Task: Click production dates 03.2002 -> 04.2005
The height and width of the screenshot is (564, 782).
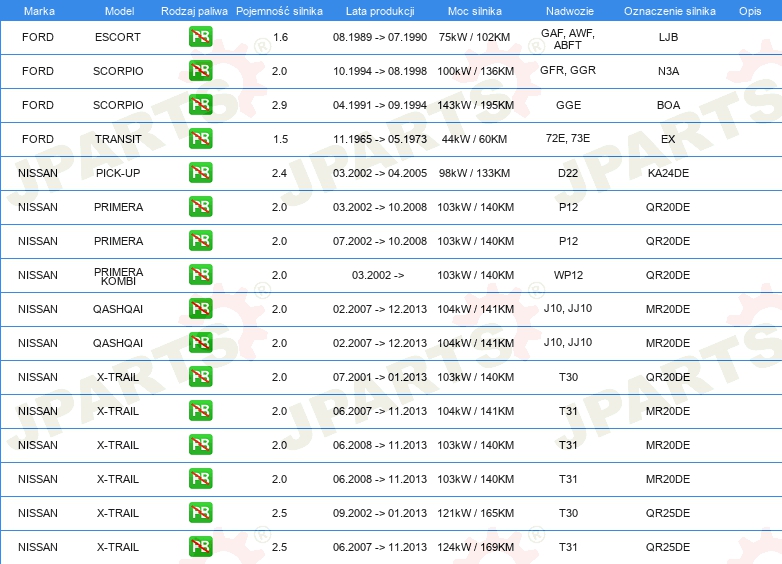Action: [x=380, y=173]
